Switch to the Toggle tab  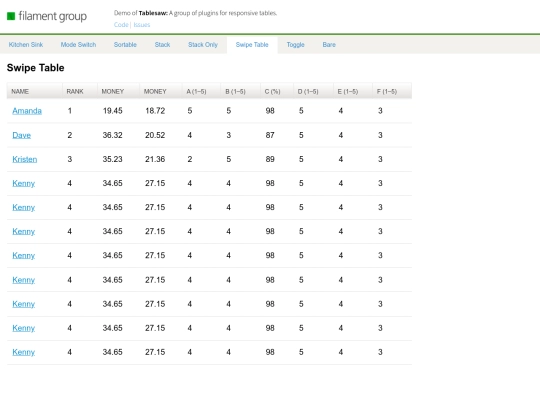295,45
